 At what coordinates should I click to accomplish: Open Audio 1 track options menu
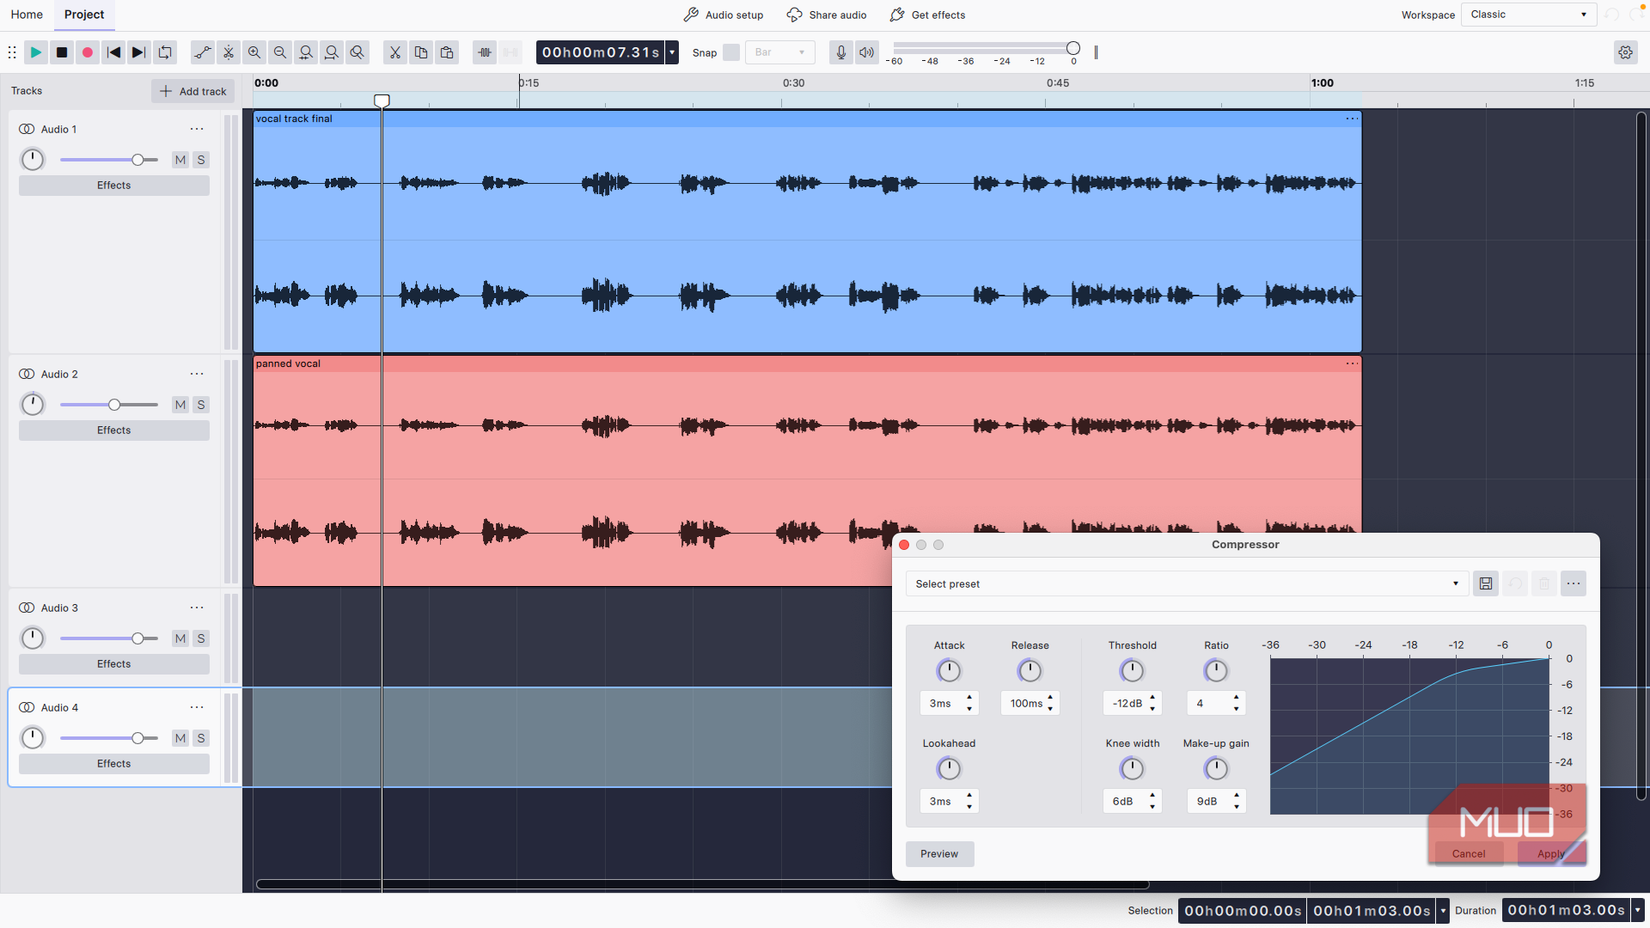pos(197,129)
